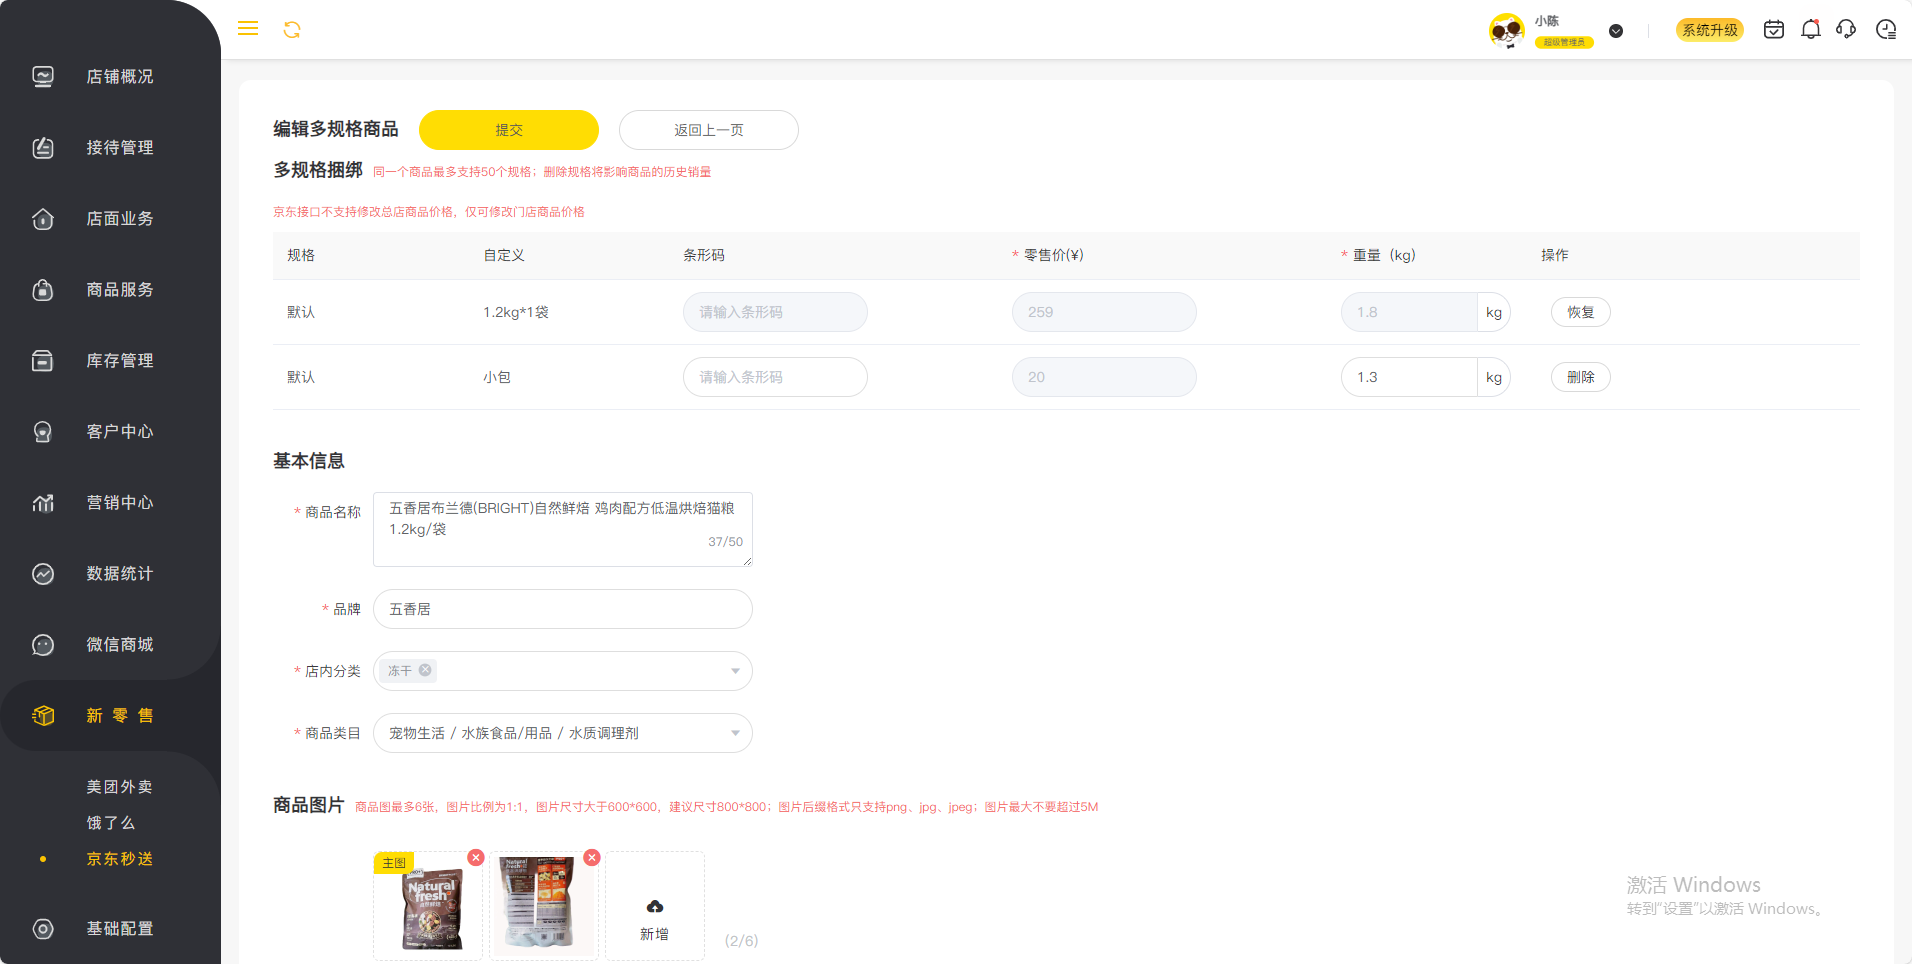
Task: Expand the user account dropdown arrow
Action: tap(1616, 31)
